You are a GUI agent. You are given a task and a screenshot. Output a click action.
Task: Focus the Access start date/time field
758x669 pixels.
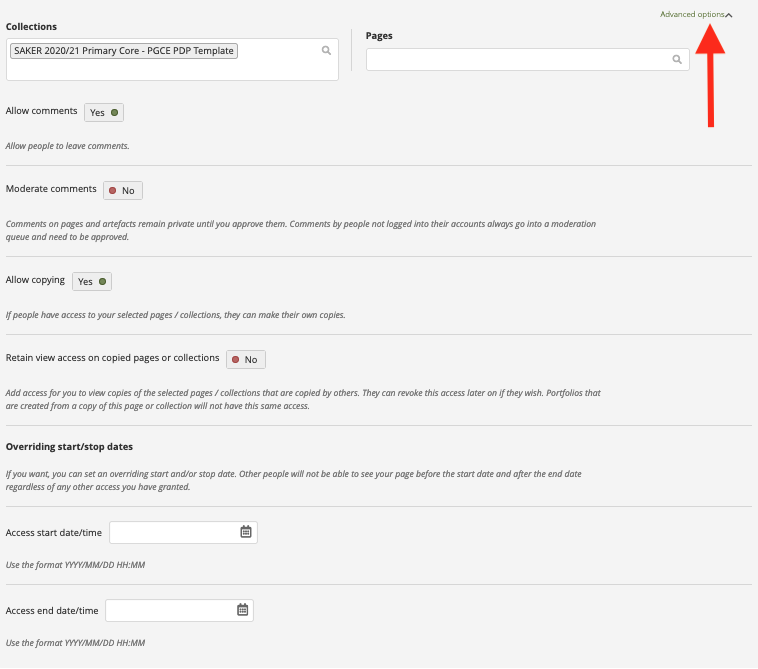coord(173,532)
